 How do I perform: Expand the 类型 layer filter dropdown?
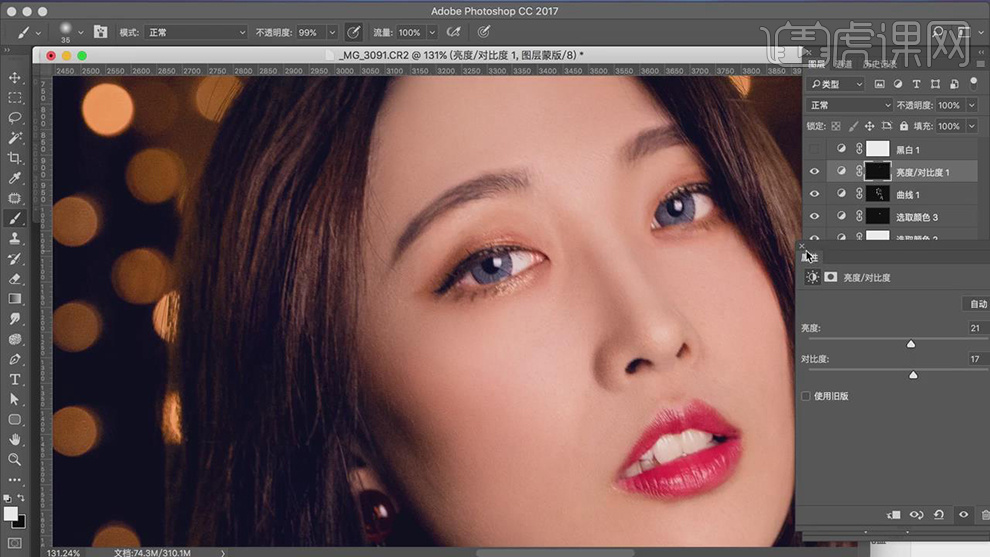(837, 85)
